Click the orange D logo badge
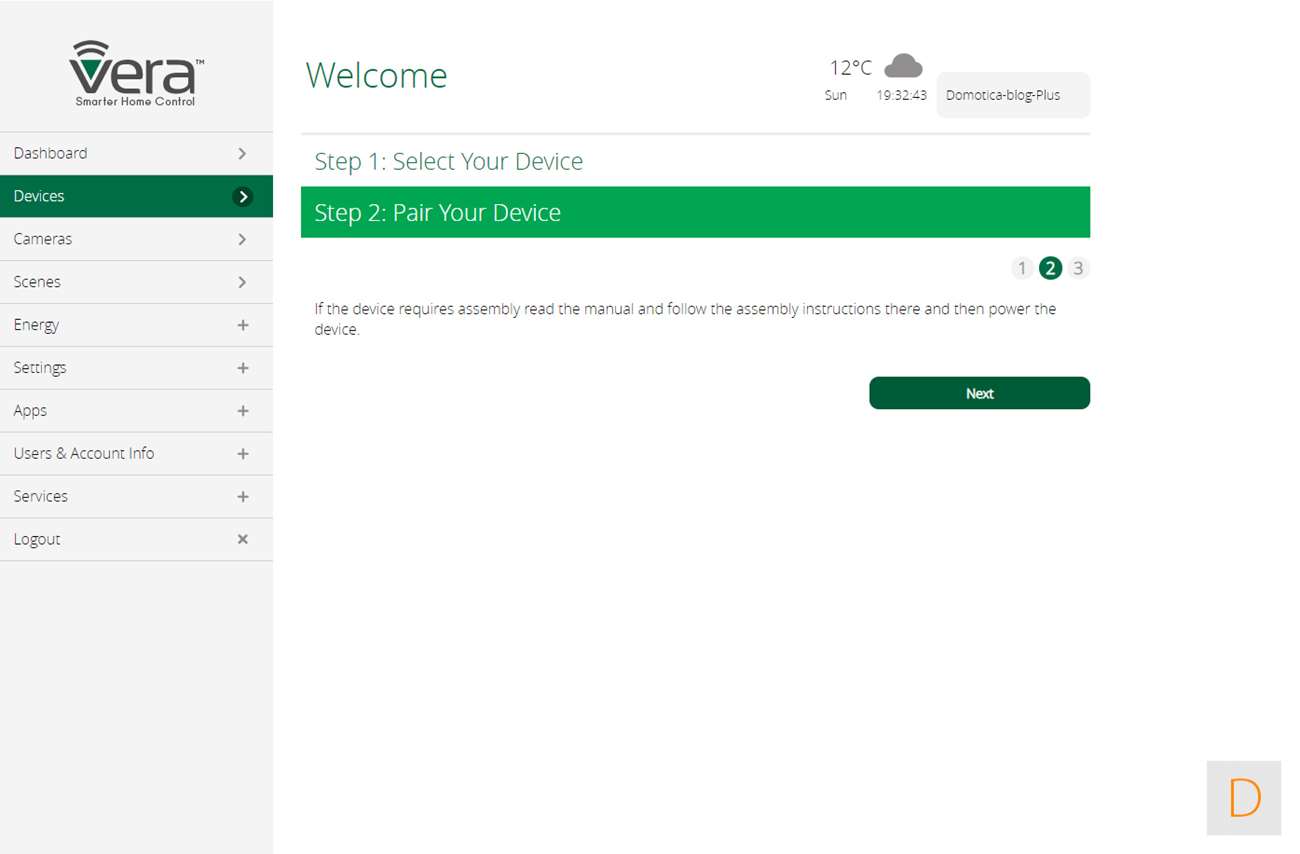The image size is (1300, 854). coord(1244,798)
